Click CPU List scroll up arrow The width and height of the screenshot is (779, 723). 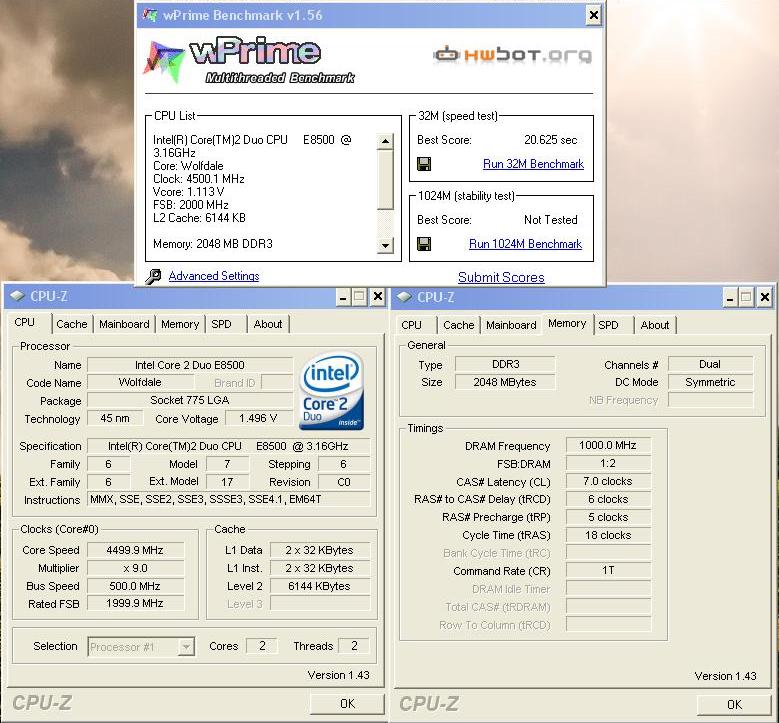[x=385, y=141]
